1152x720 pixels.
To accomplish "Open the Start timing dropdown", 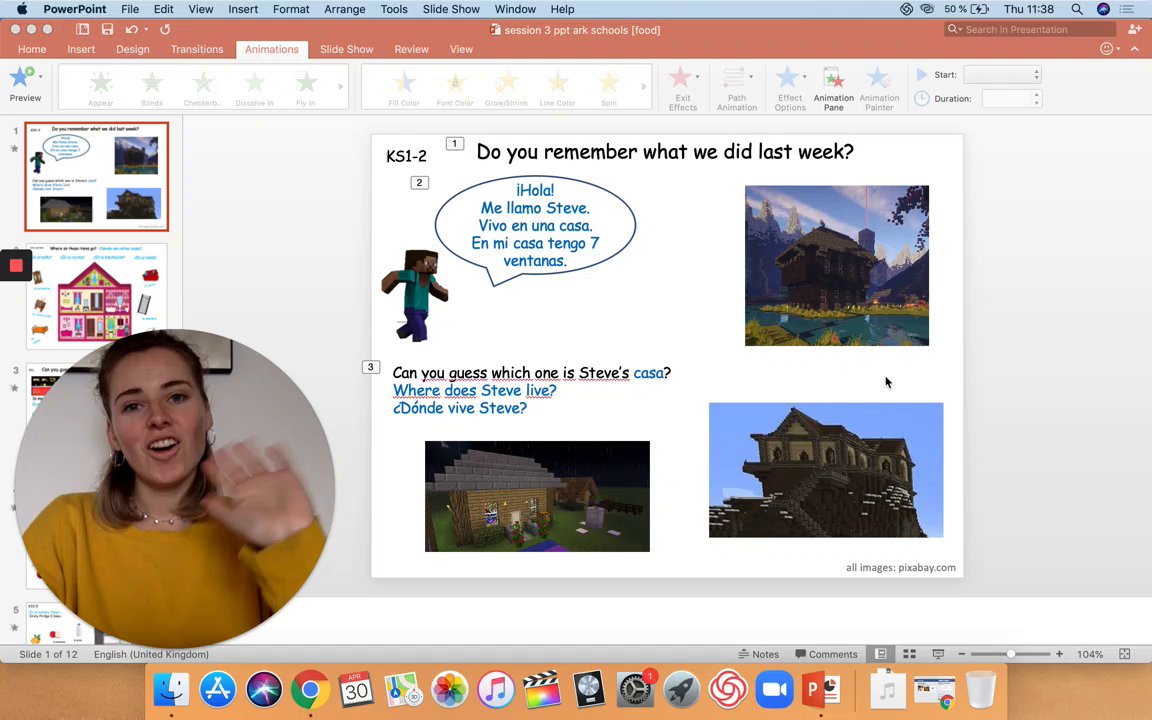I will coord(1002,74).
